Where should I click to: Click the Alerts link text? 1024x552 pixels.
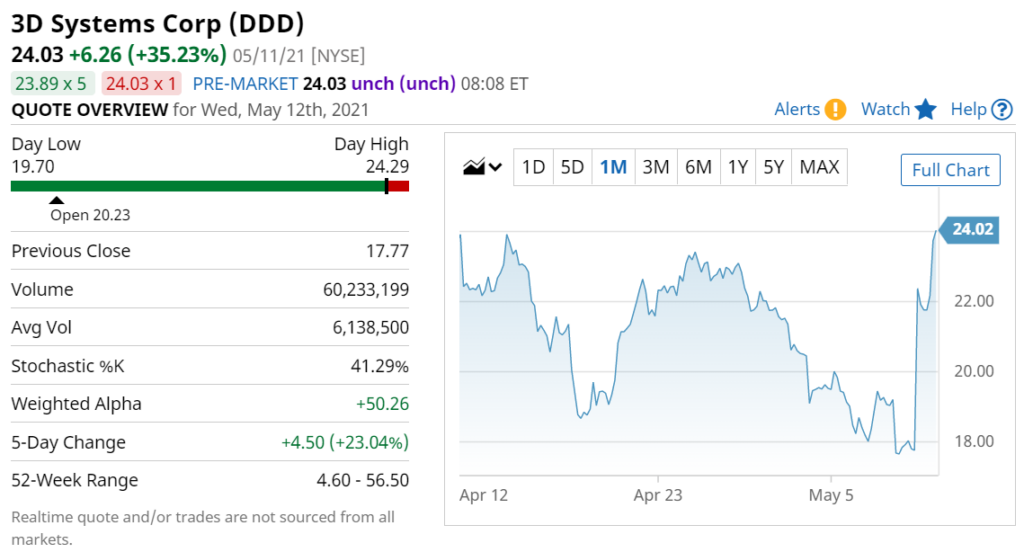[797, 109]
